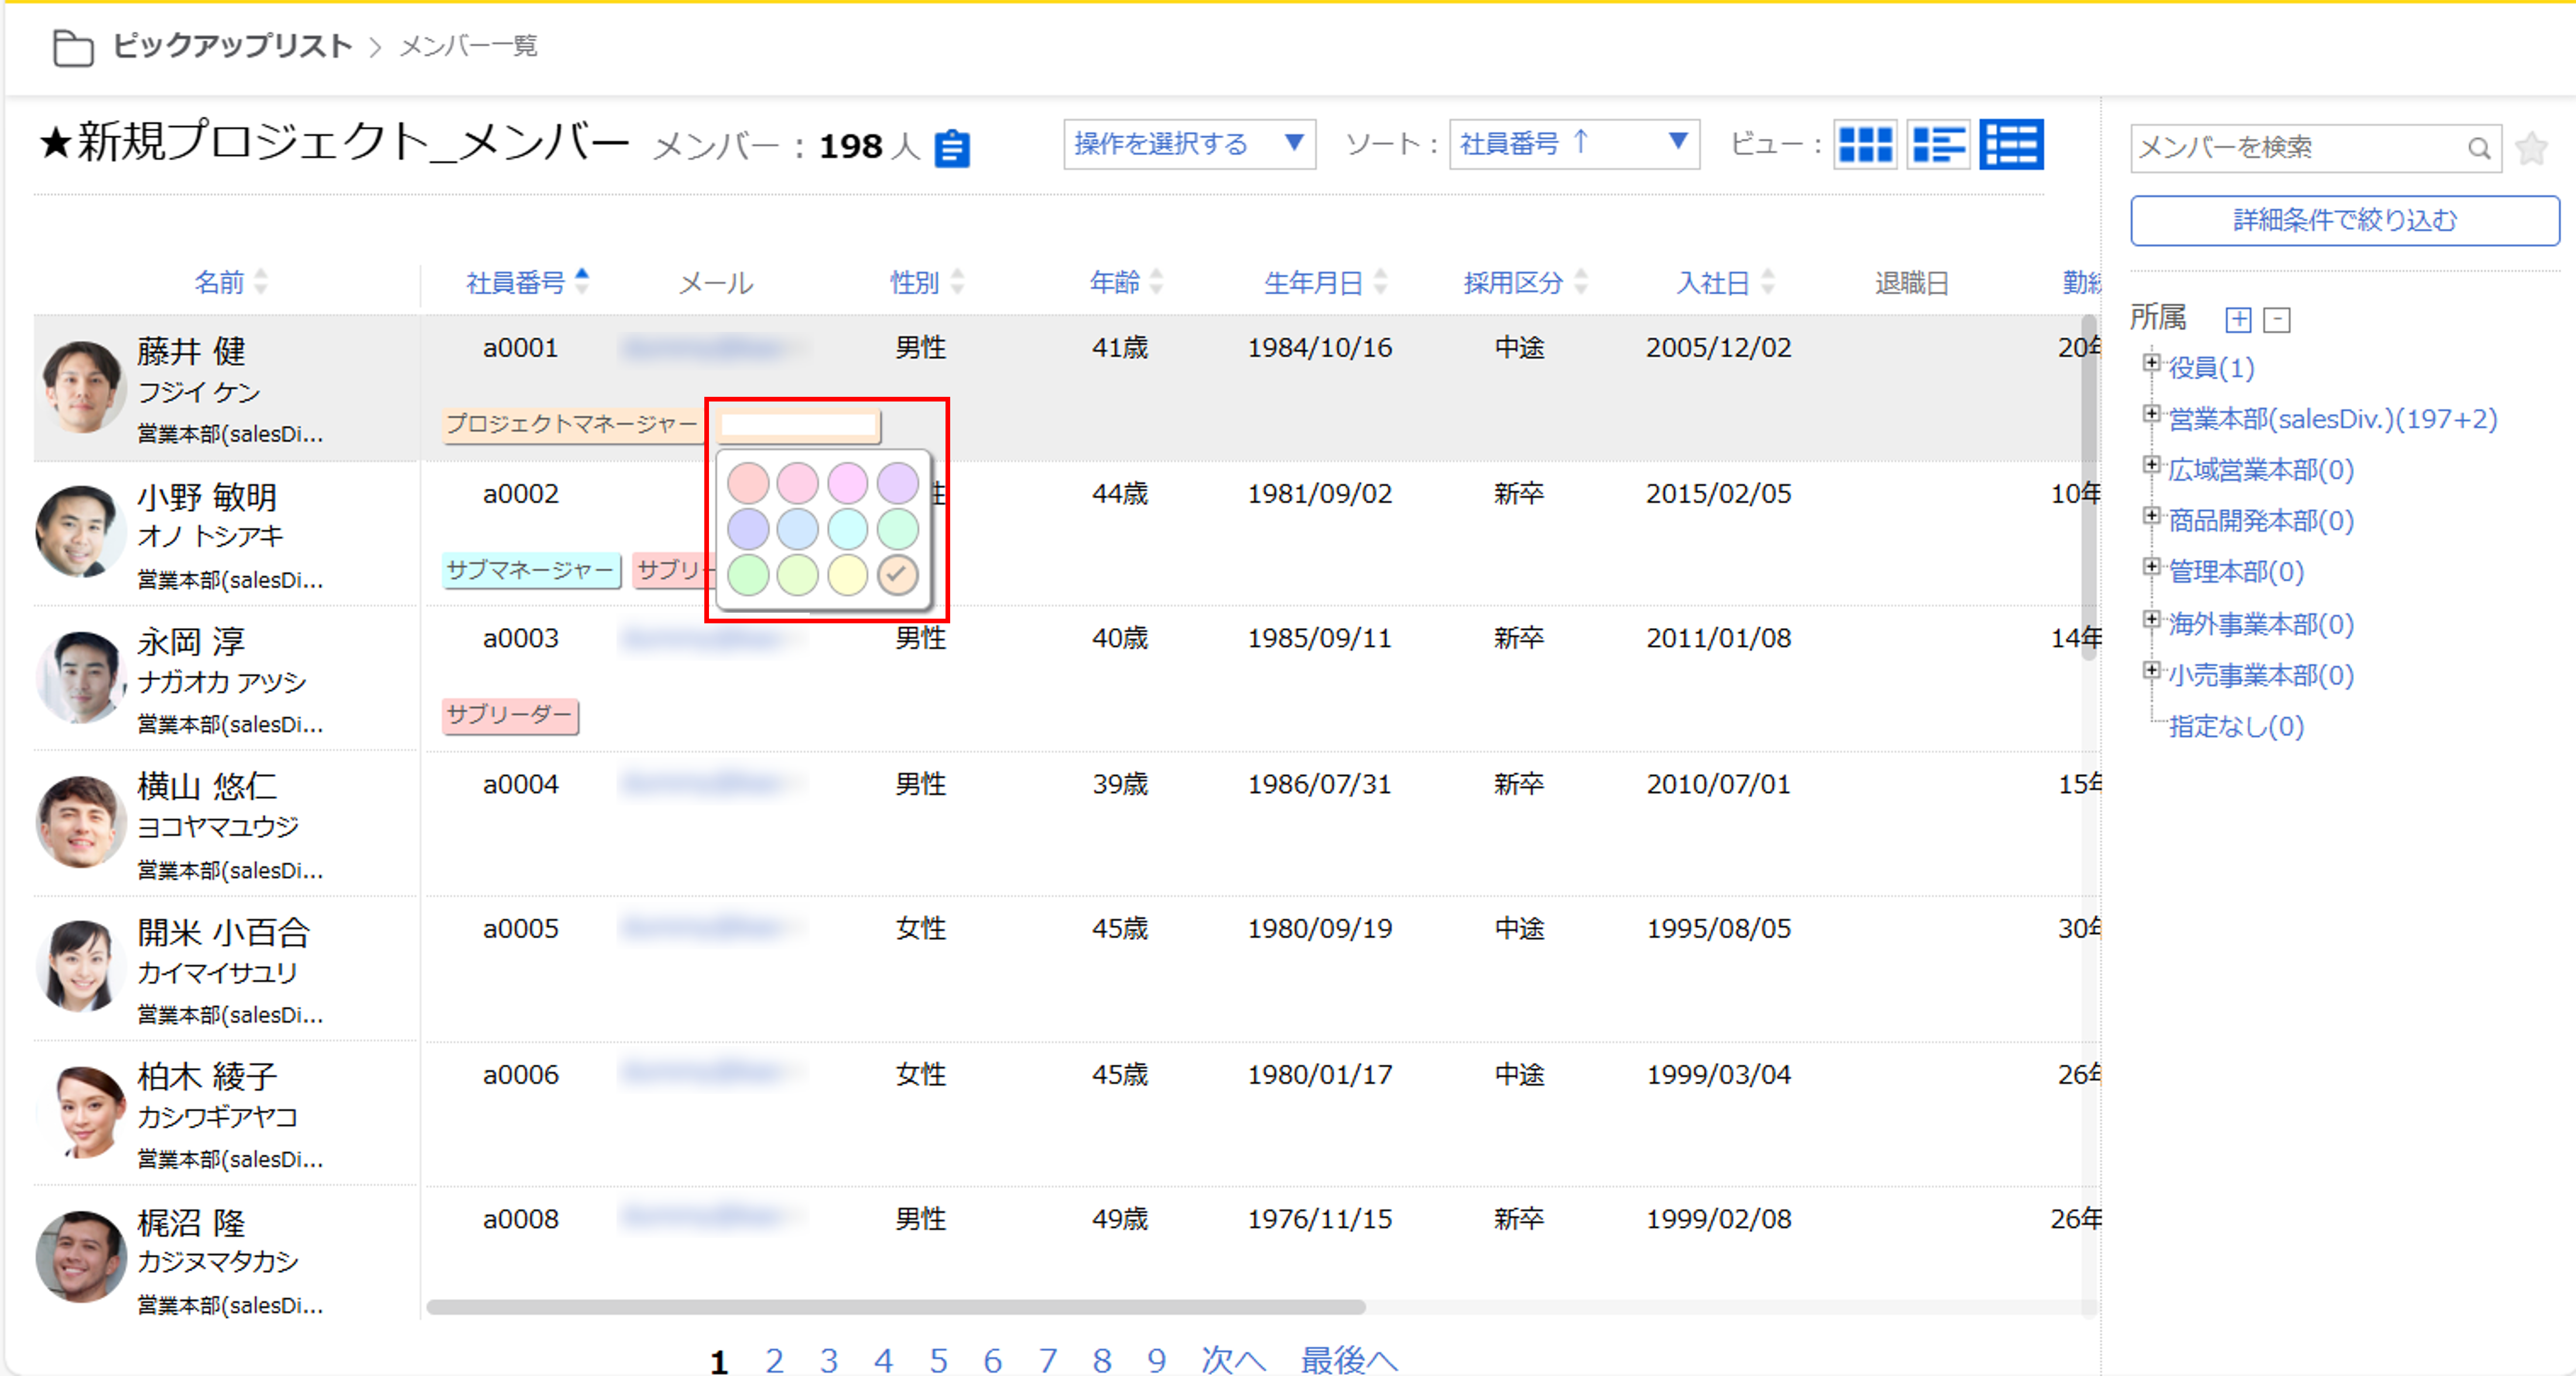This screenshot has height=1376, width=2576.
Task: Toggle the favorite star icon
Action: coord(2531,149)
